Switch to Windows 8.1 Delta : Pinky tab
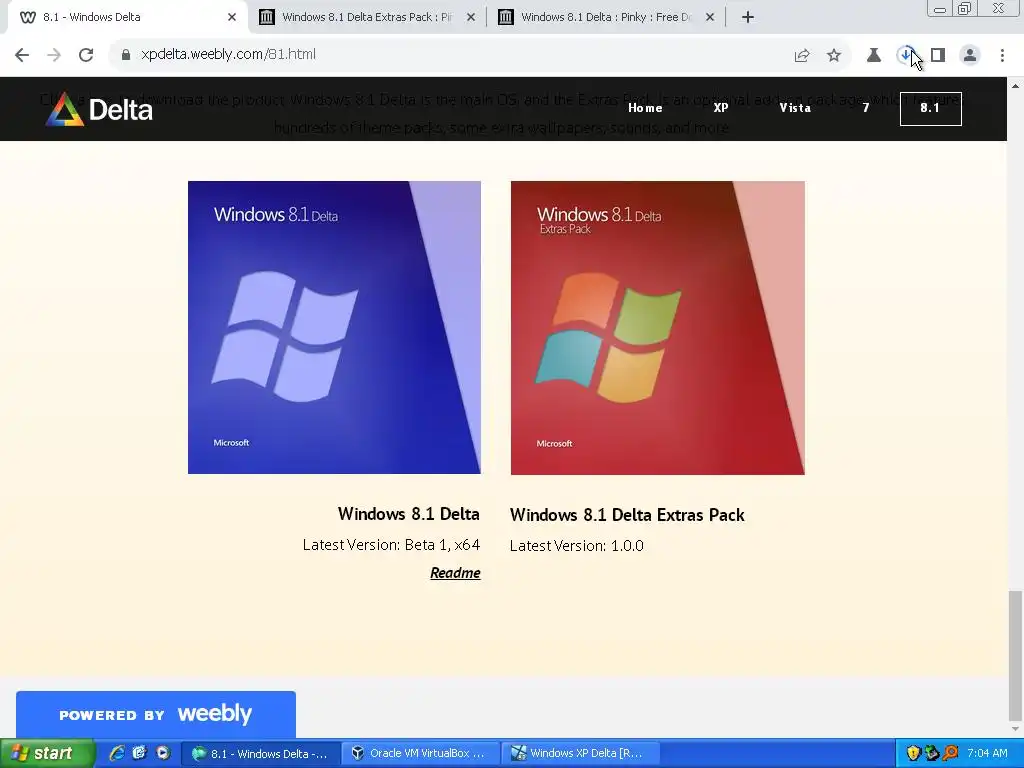The width and height of the screenshot is (1024, 768). (606, 18)
